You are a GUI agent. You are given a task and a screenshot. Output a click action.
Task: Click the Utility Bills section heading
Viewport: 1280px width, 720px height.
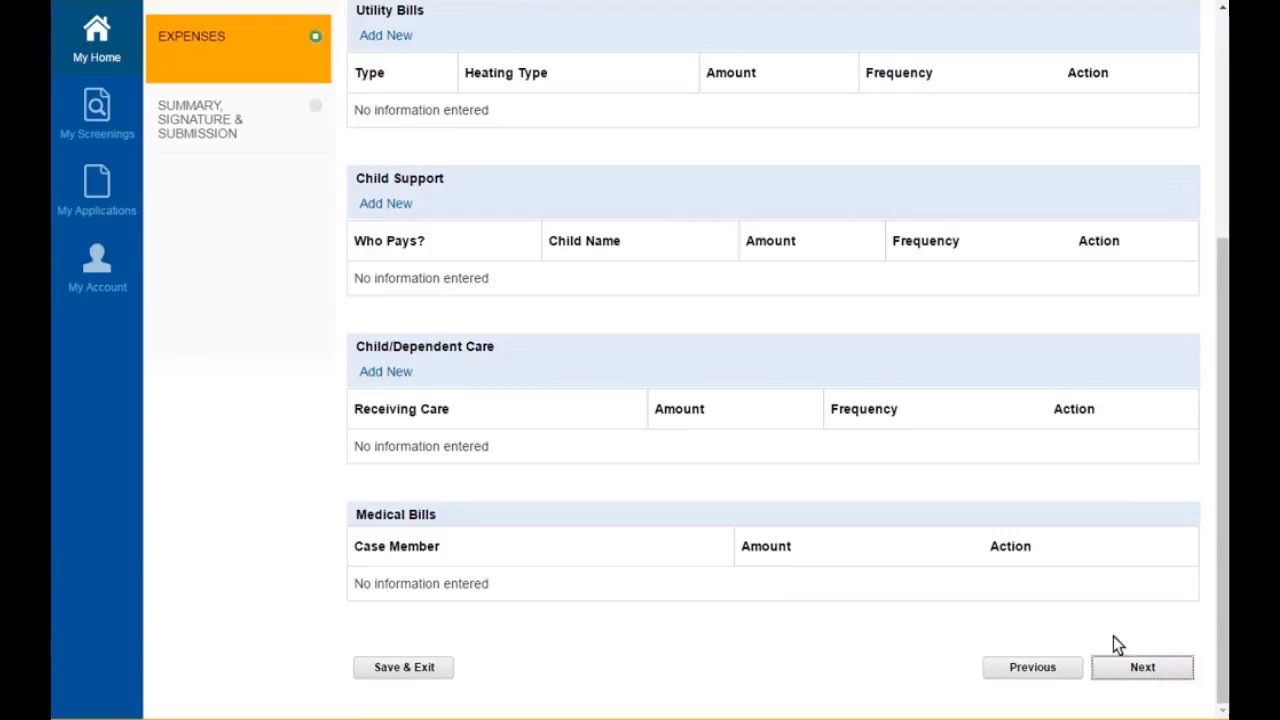pyautogui.click(x=390, y=10)
